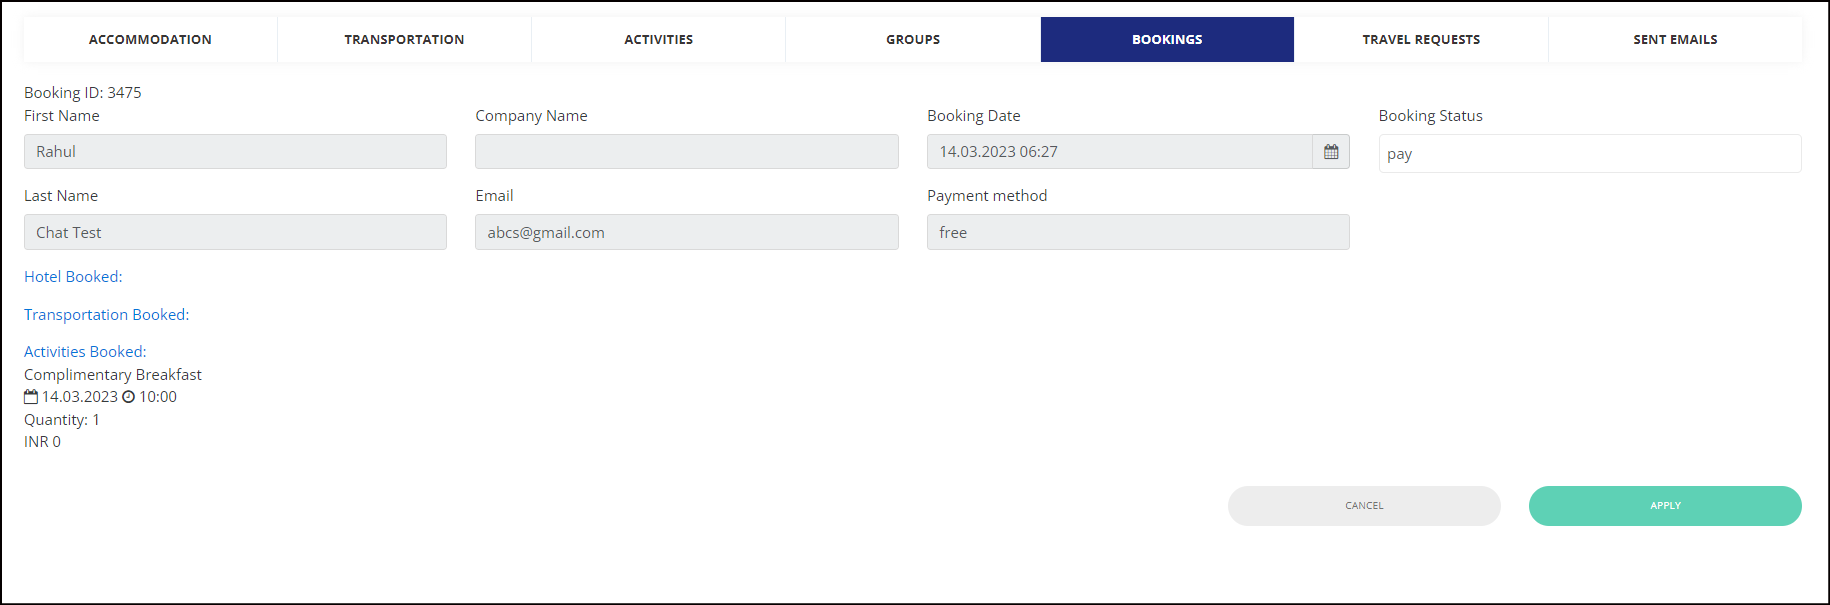Open the Transportation tab
The image size is (1830, 605).
click(x=404, y=40)
